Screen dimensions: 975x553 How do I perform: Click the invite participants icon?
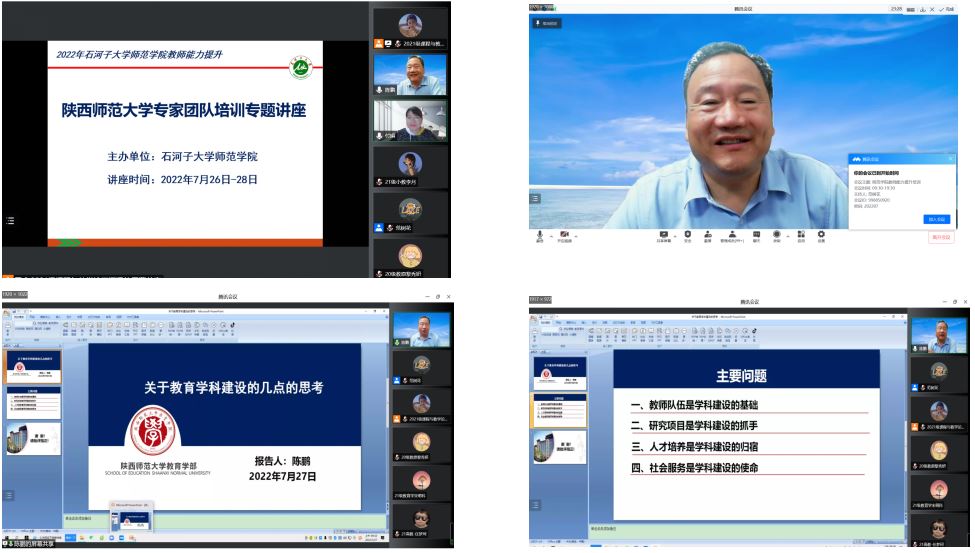(x=708, y=236)
